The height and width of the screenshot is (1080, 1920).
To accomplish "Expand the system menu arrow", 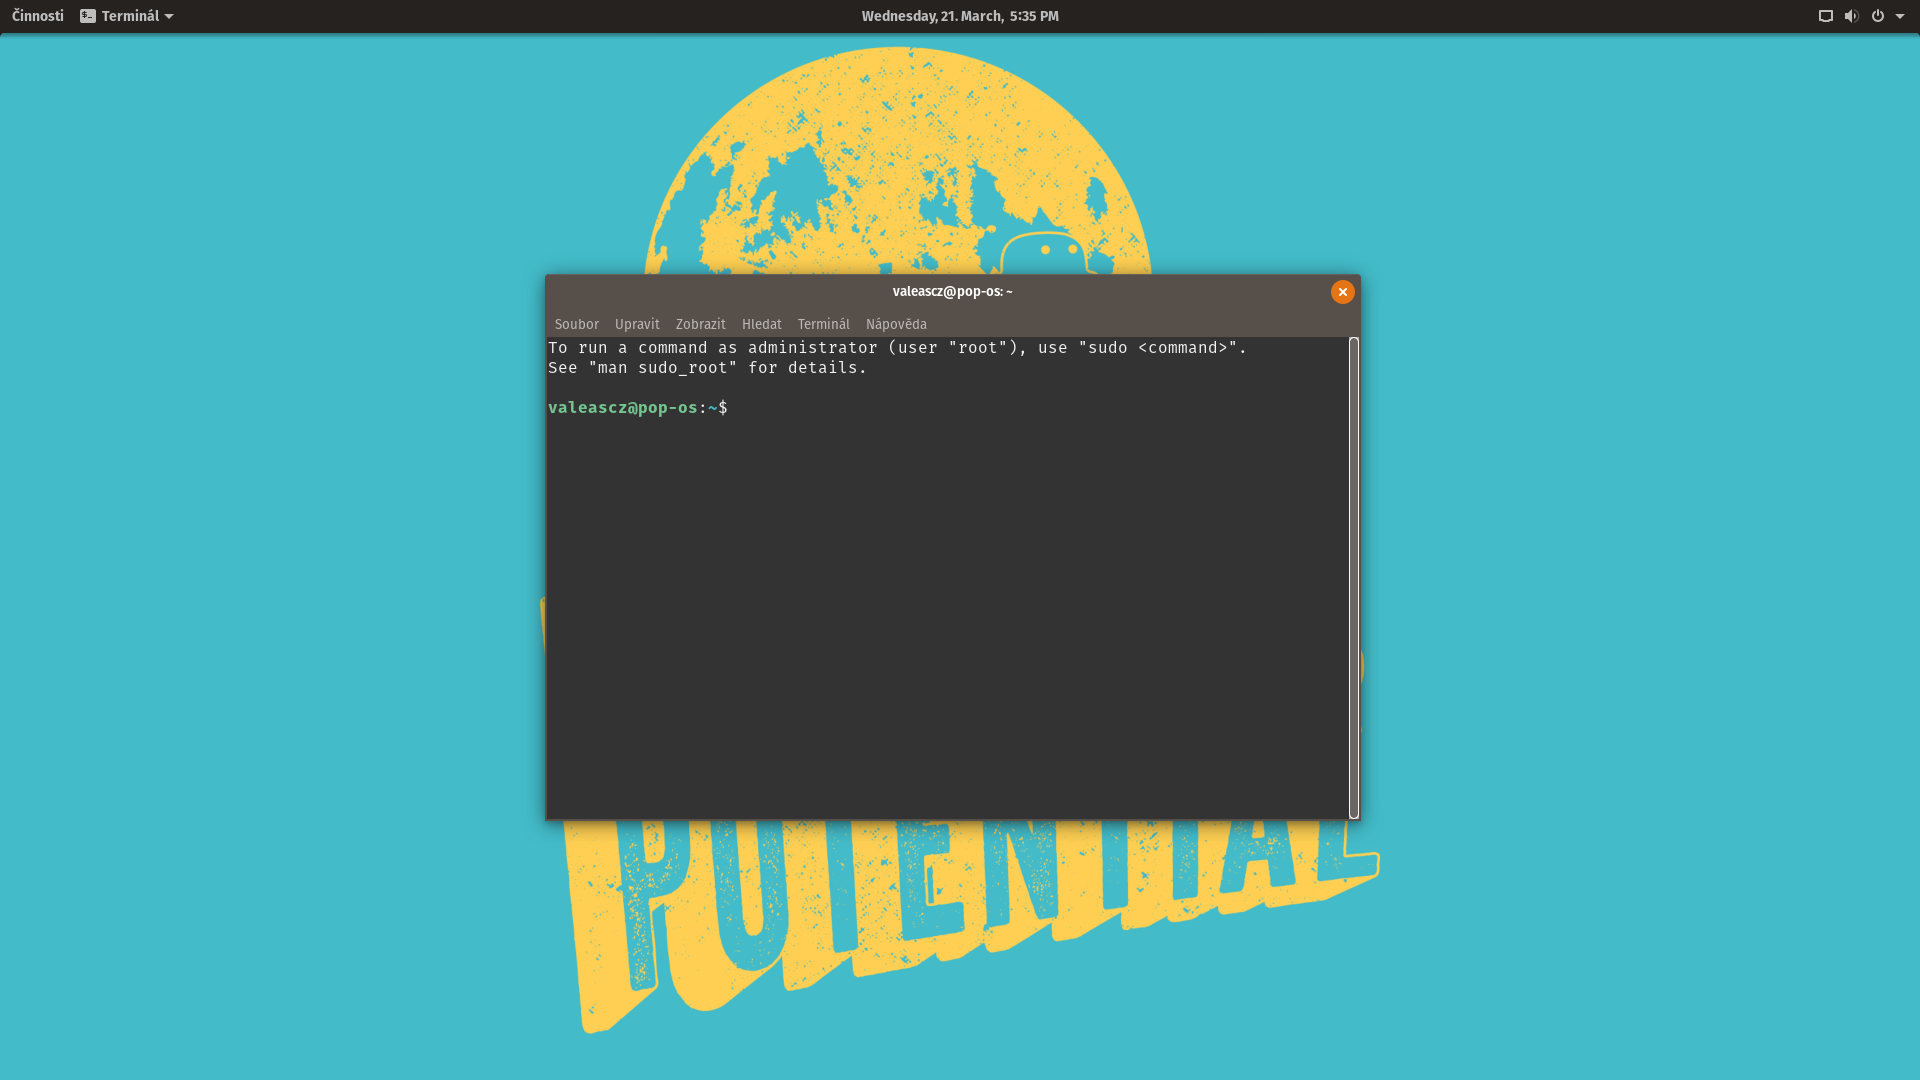I will (x=1899, y=16).
